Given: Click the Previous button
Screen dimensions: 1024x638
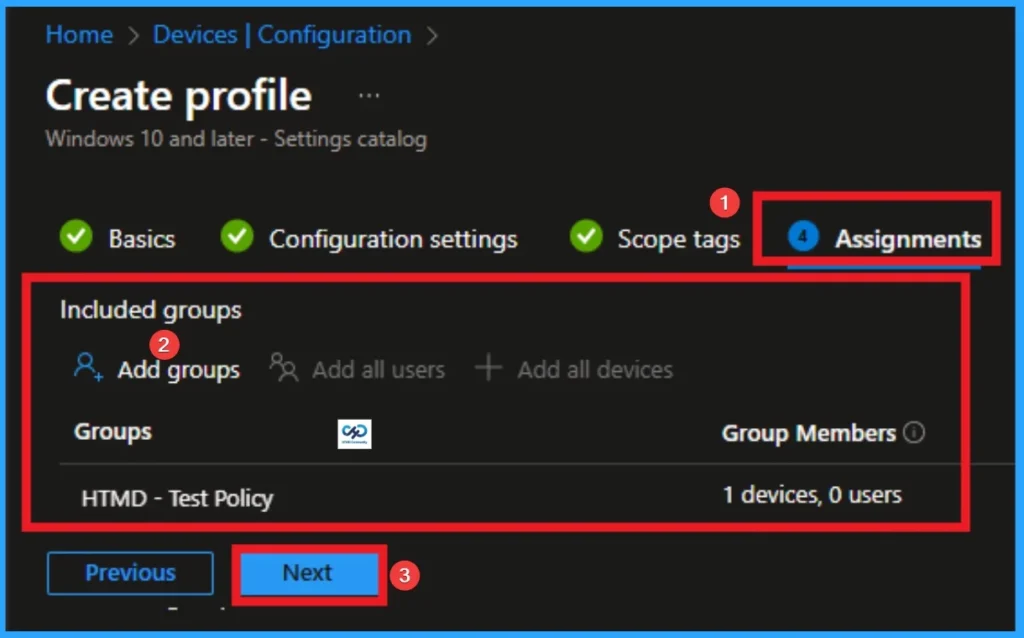Looking at the screenshot, I should (x=130, y=572).
